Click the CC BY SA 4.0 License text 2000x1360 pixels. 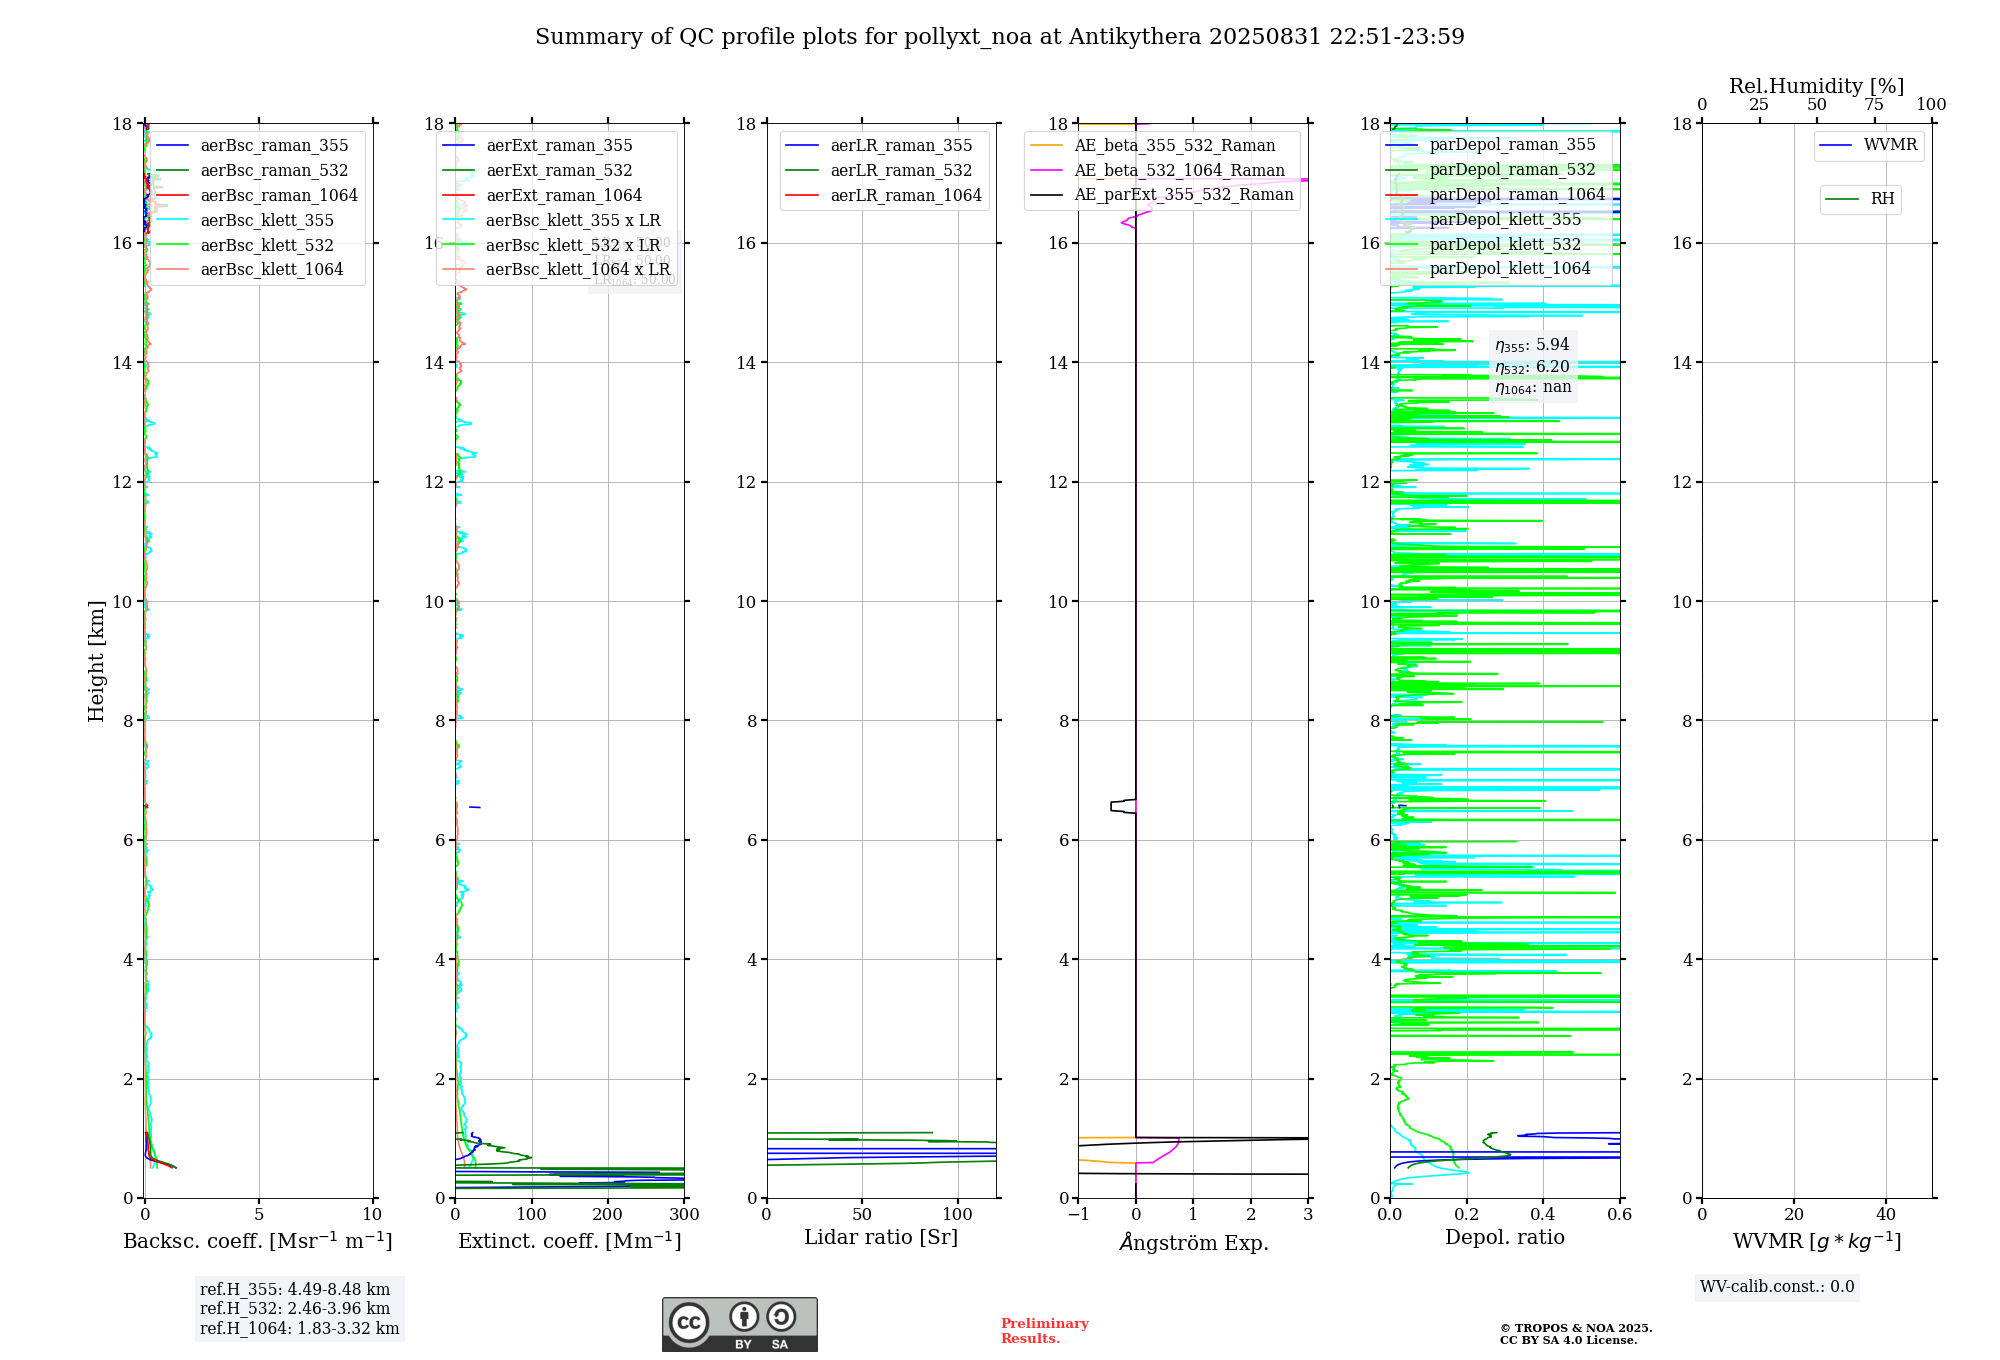[x=1568, y=1340]
